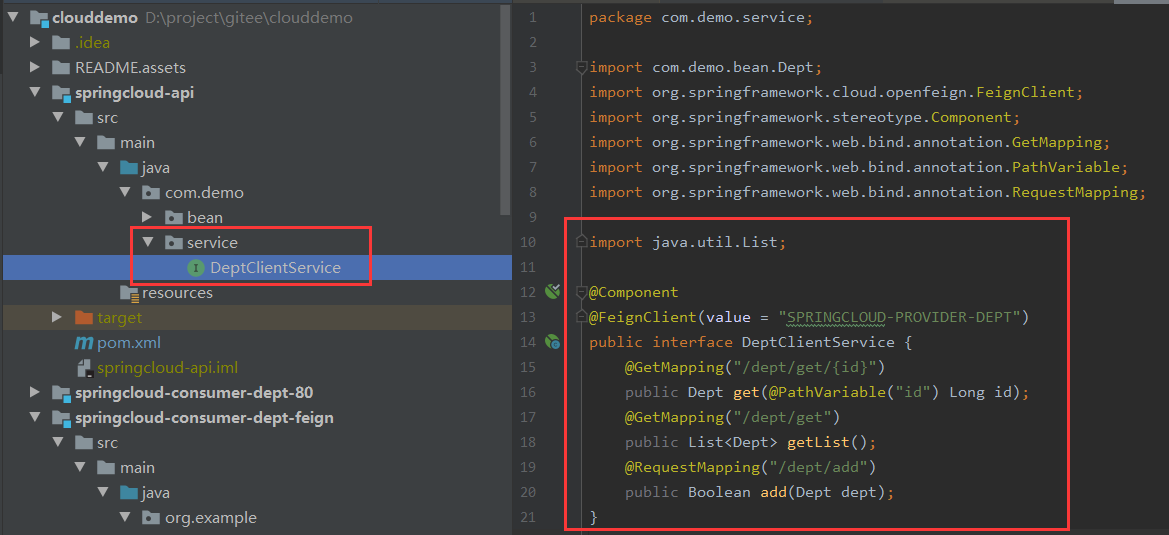Select the README.assets folder label
The width and height of the screenshot is (1169, 535).
coord(130,68)
